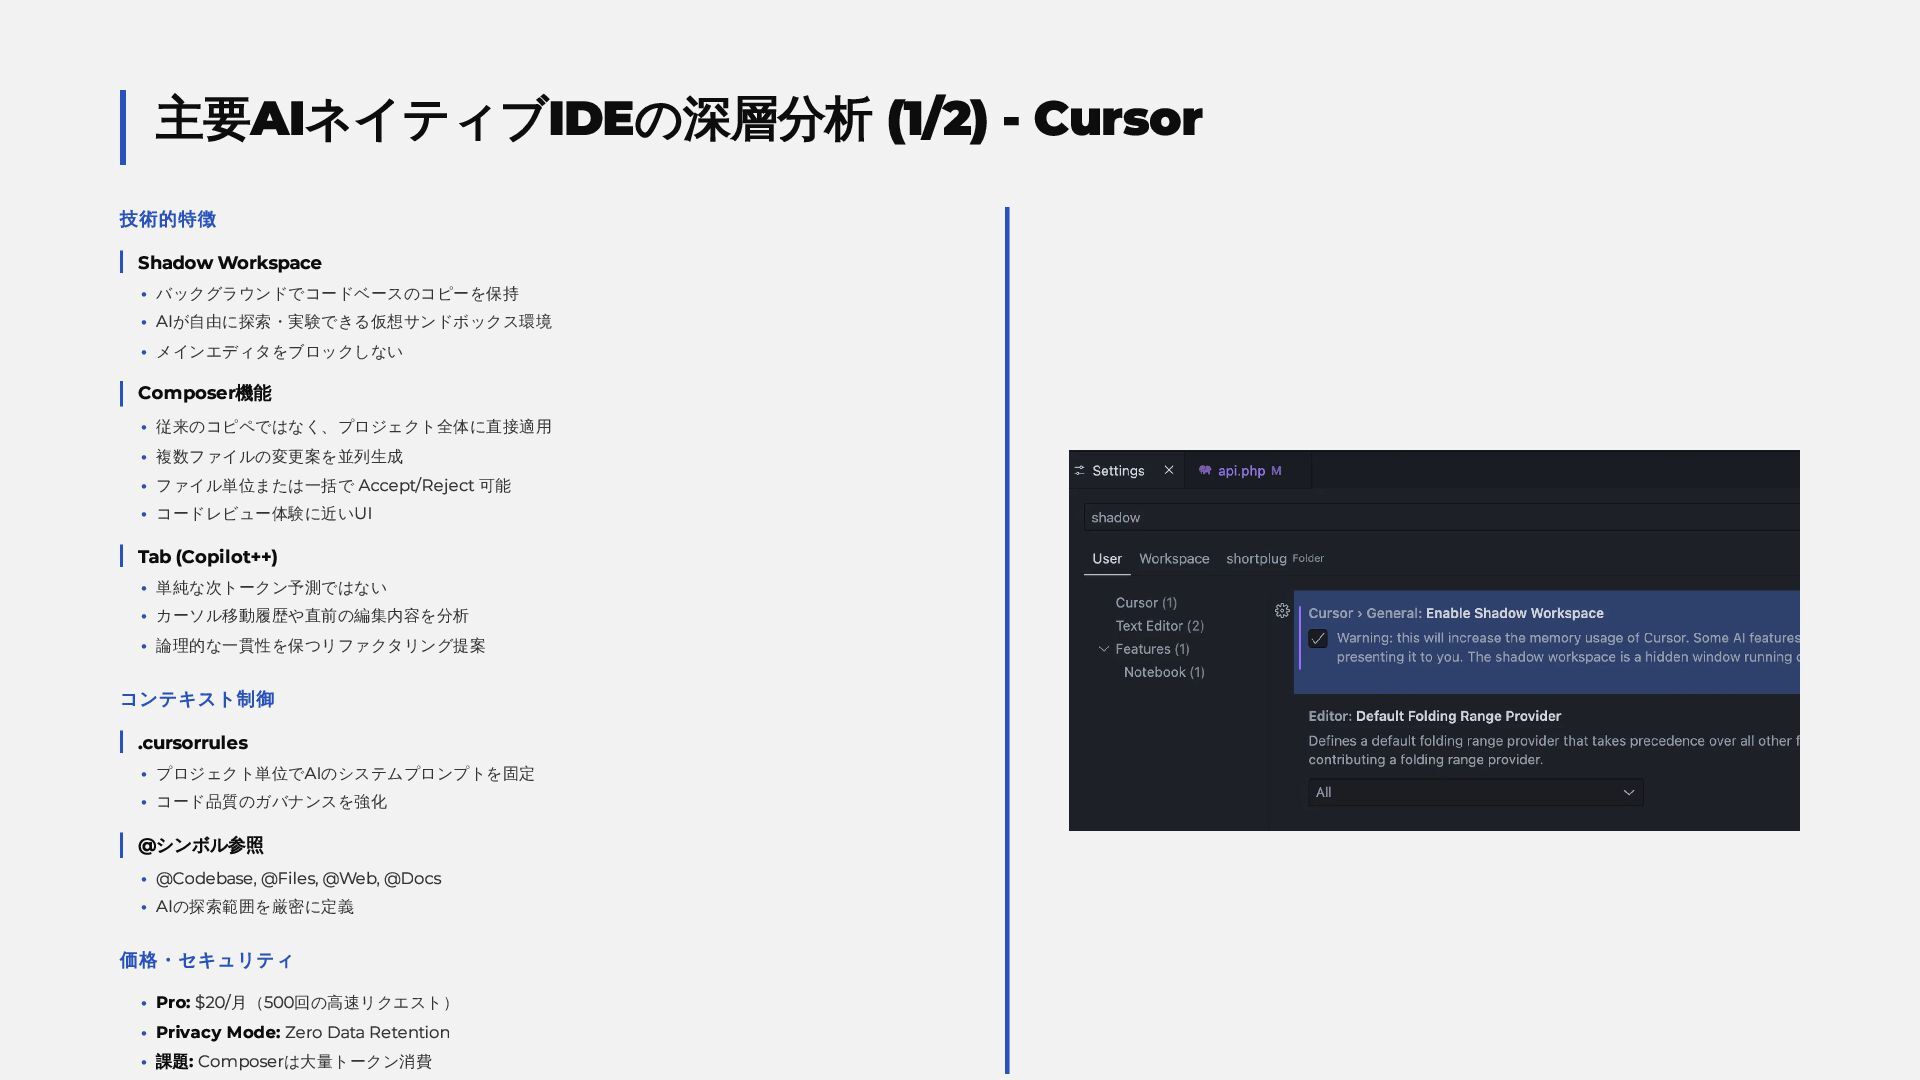Select Features (1) category label

point(1152,649)
